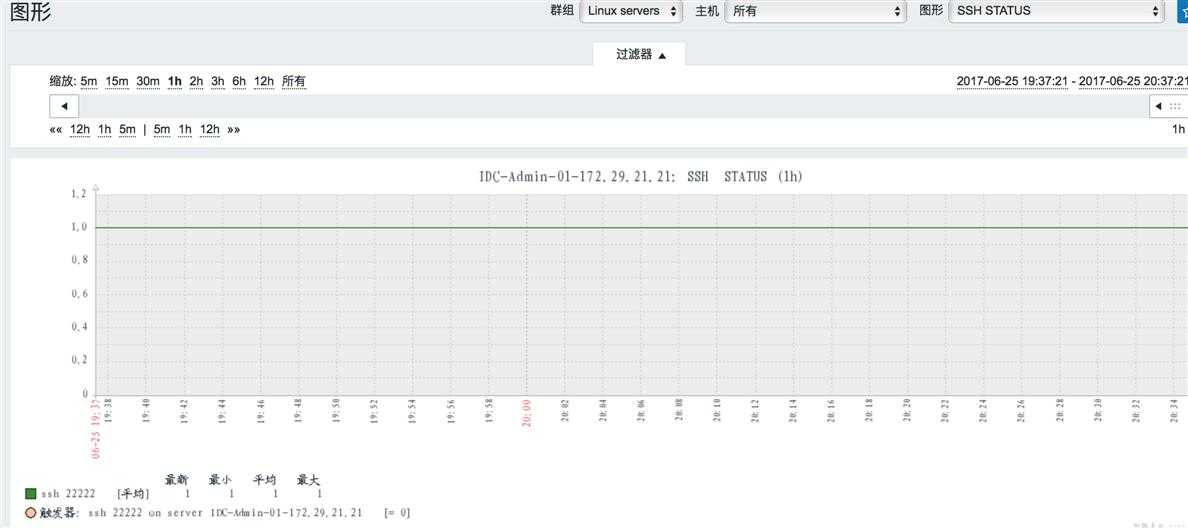Click the left arrow scroll button
Screen dimensions: 1188x528
click(x=64, y=106)
